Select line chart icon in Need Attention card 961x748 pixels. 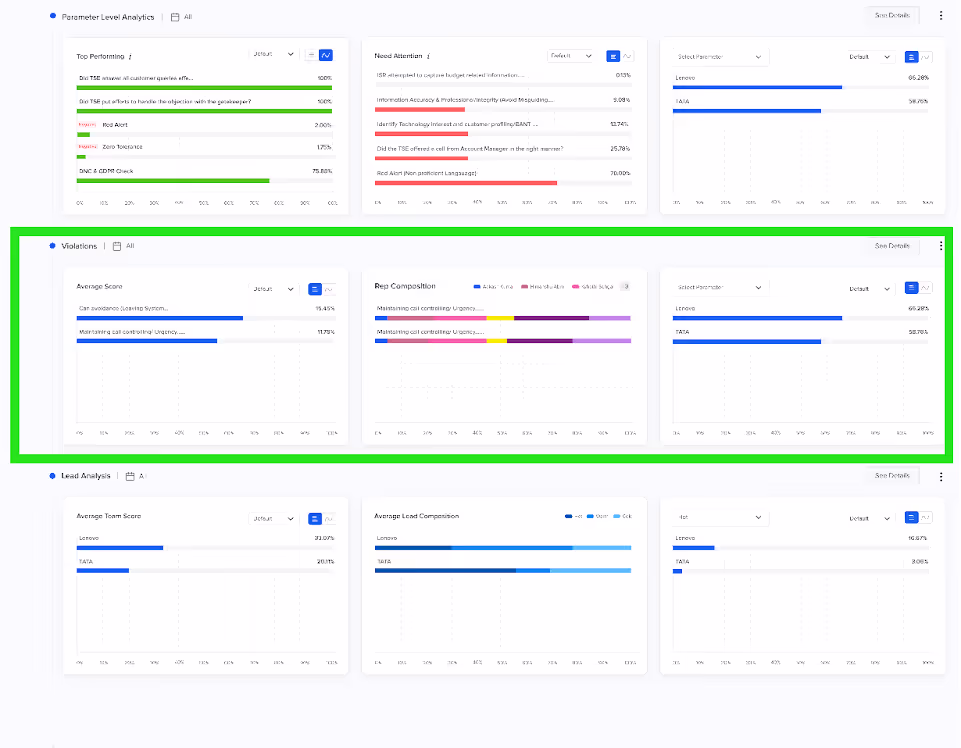(627, 56)
